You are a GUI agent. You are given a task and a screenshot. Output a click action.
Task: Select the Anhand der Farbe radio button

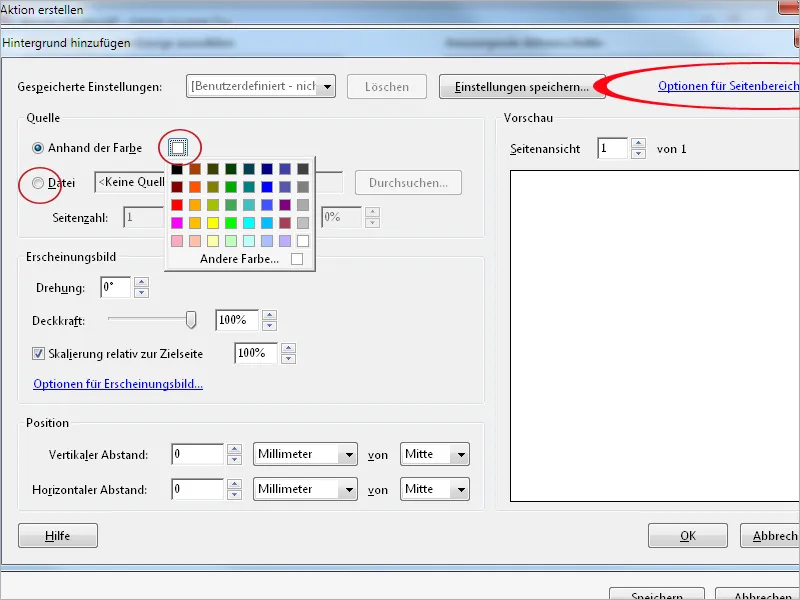38,148
